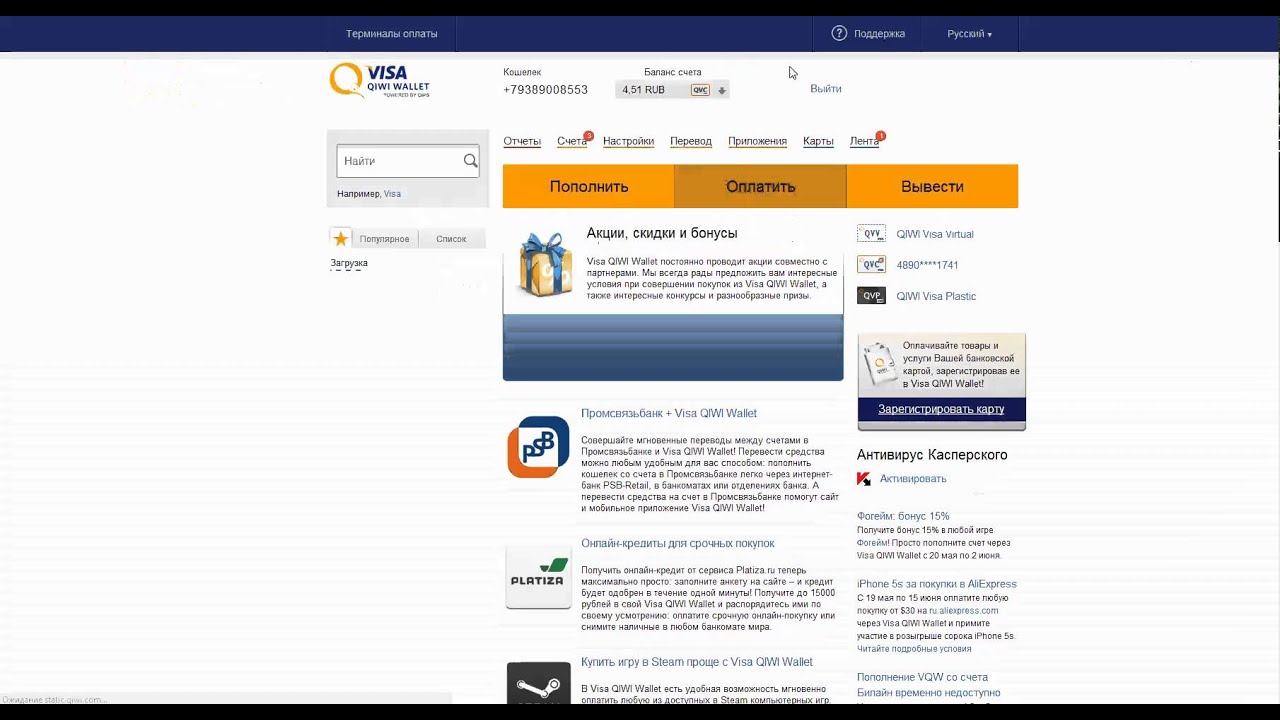Open the Фогейм: бонус 15% heading link
Image resolution: width=1280 pixels, height=720 pixels.
pos(903,516)
